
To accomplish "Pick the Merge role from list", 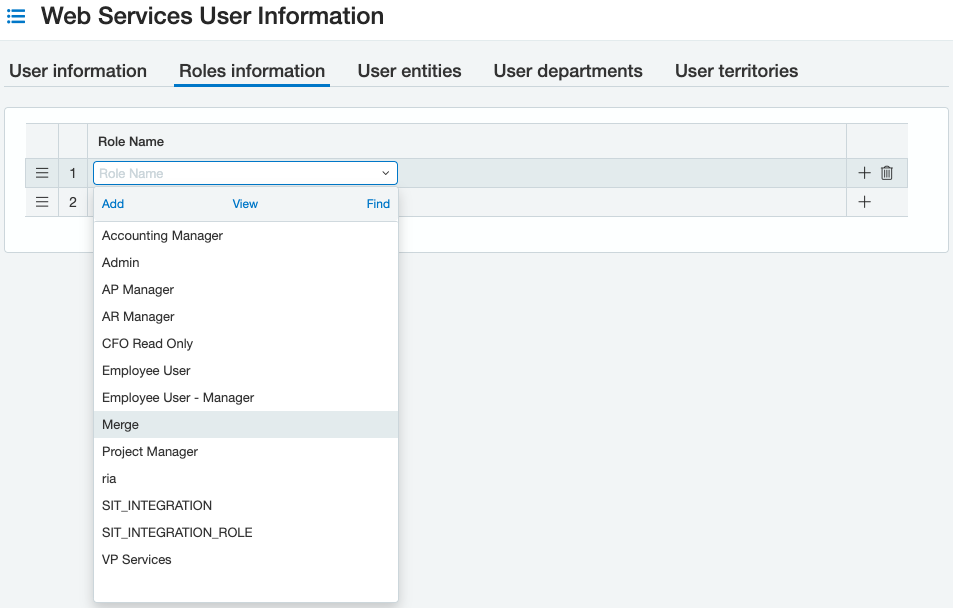I will [x=120, y=425].
